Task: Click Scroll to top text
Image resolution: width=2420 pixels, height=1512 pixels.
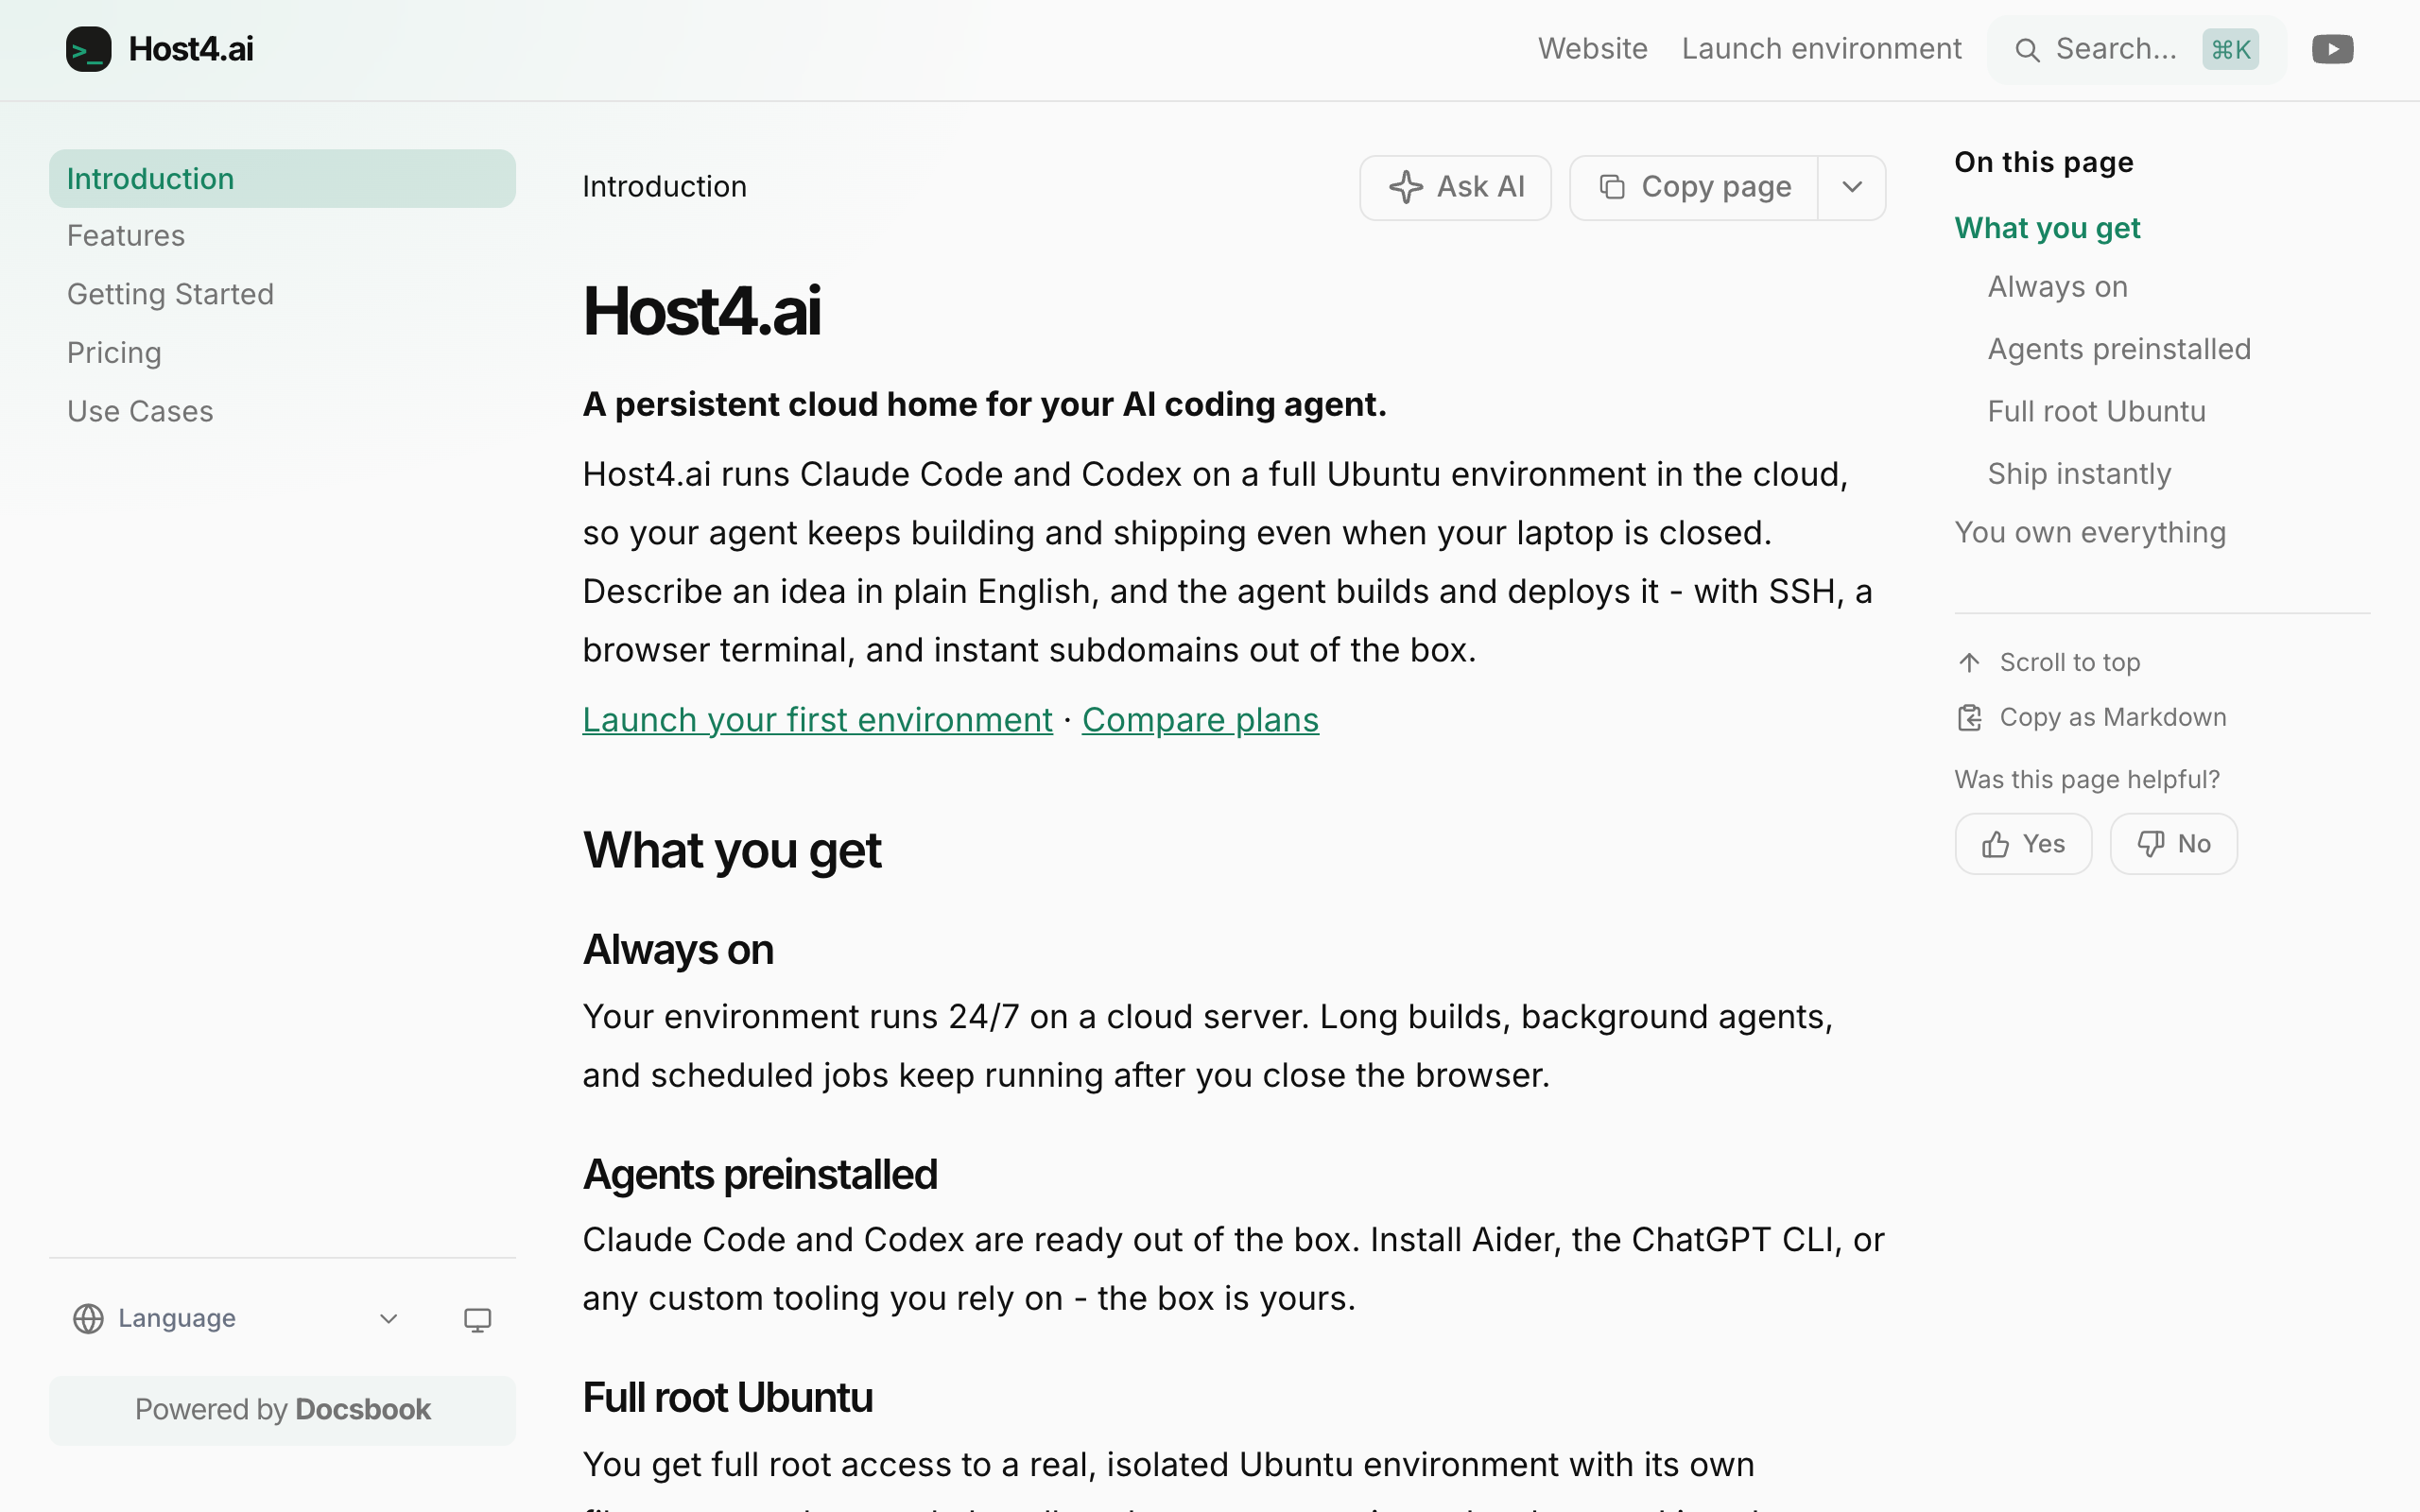Action: (x=2069, y=663)
